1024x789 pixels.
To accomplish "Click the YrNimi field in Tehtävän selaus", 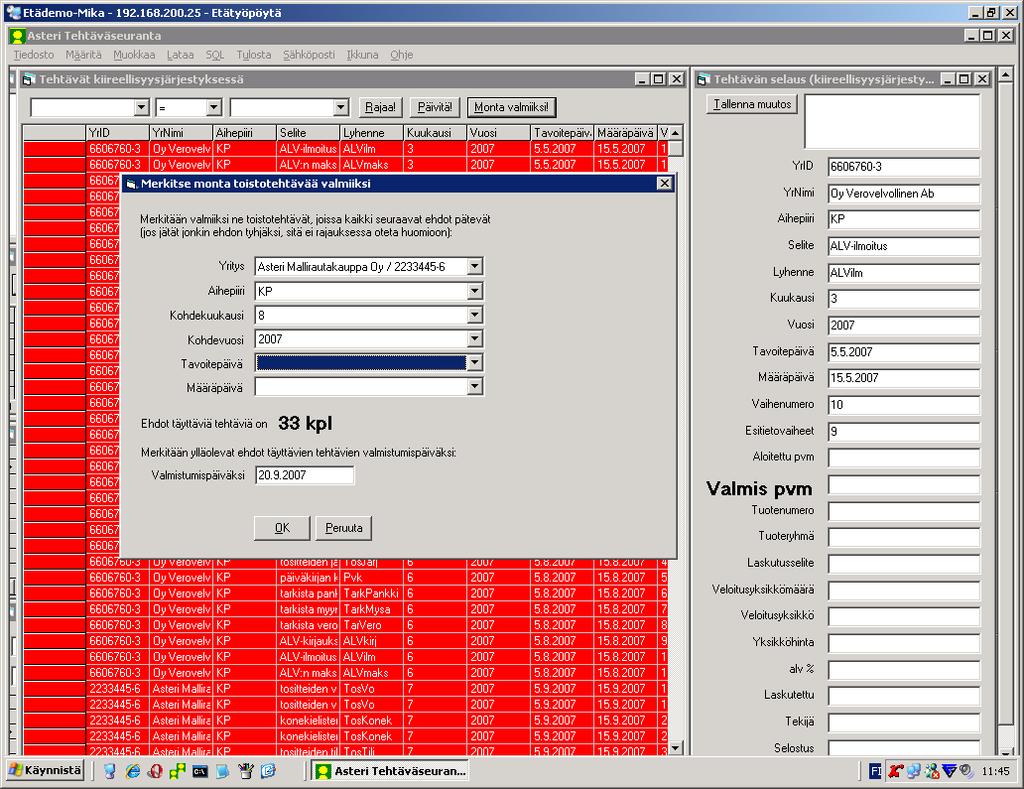I will tap(904, 193).
